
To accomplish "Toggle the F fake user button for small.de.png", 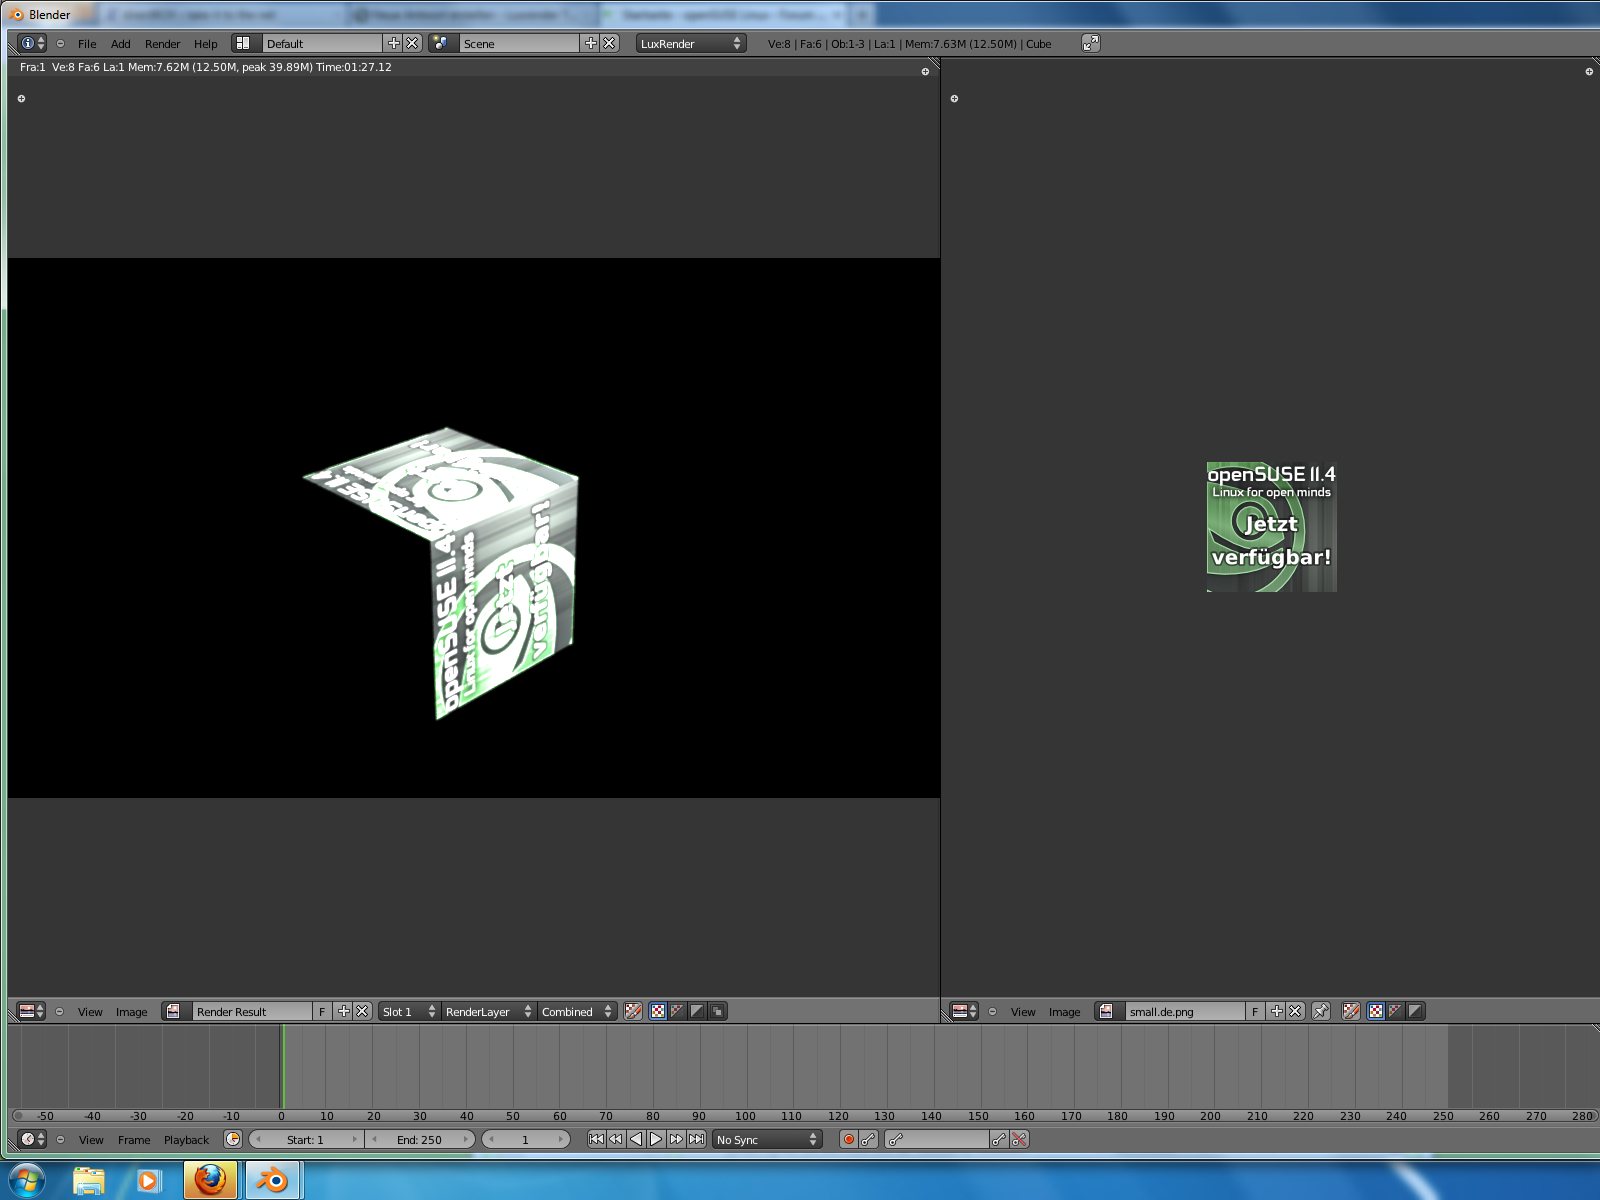I will 1255,1011.
